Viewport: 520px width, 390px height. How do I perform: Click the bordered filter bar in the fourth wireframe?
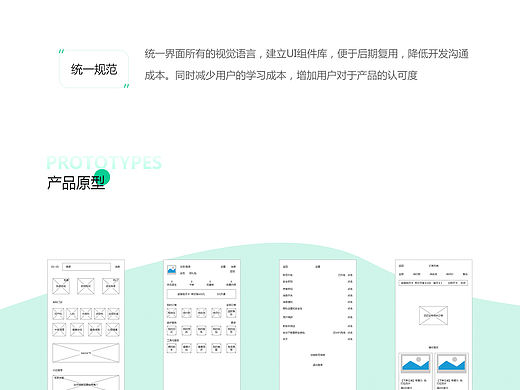coord(433,283)
